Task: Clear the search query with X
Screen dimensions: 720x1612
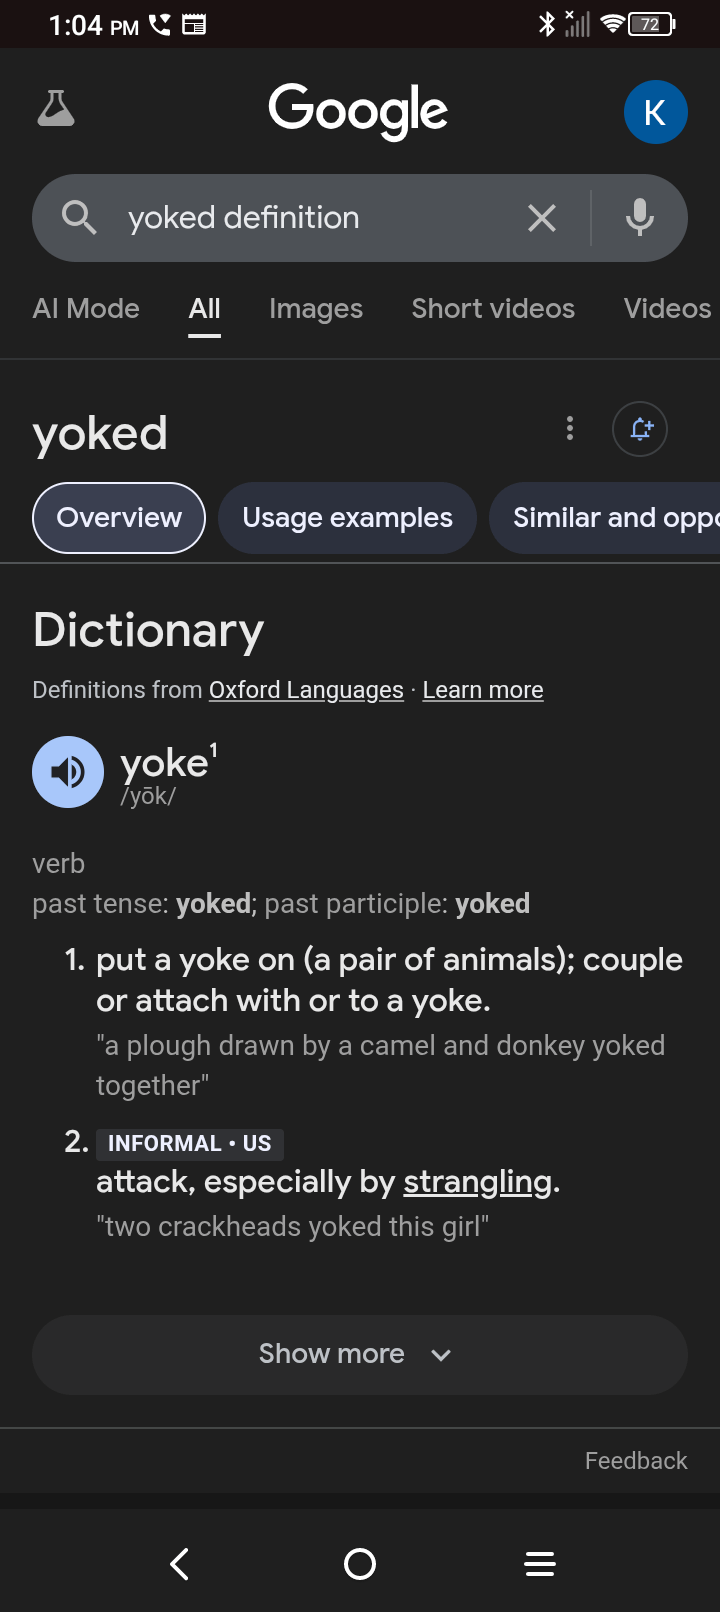Action: coord(542,218)
